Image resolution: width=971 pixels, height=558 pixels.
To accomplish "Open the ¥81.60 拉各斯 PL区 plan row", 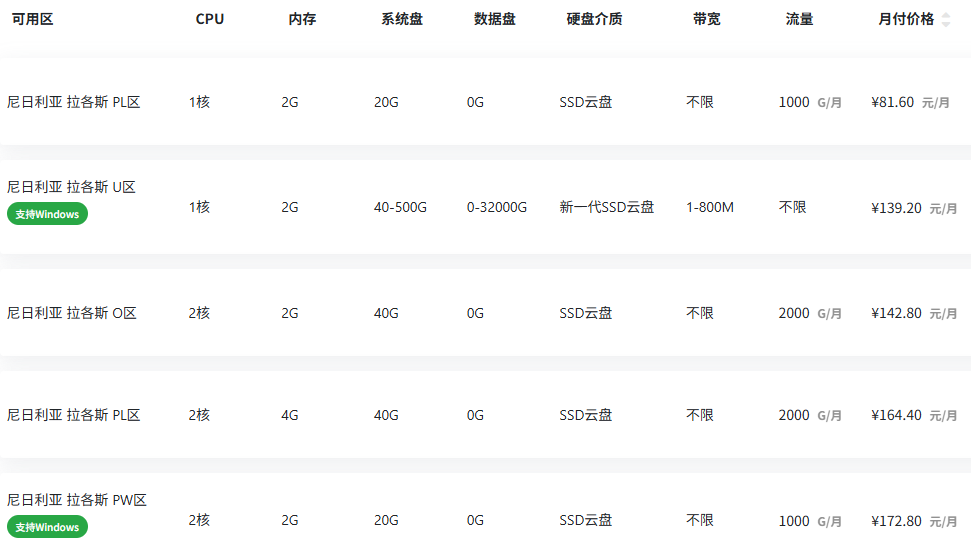I will tap(486, 102).
